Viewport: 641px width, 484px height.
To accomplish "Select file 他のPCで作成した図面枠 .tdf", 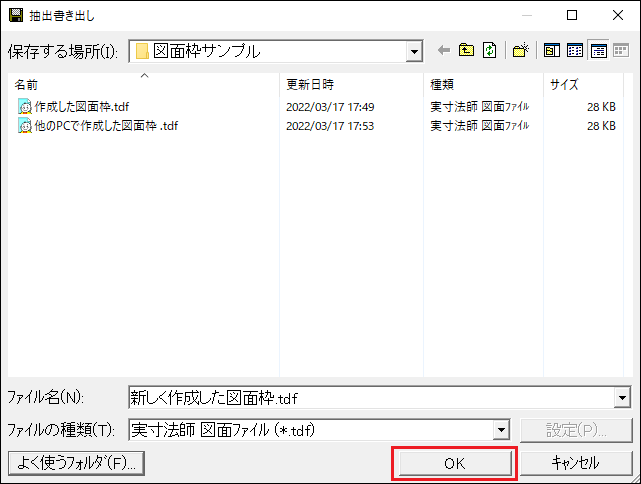I will pos(106,125).
